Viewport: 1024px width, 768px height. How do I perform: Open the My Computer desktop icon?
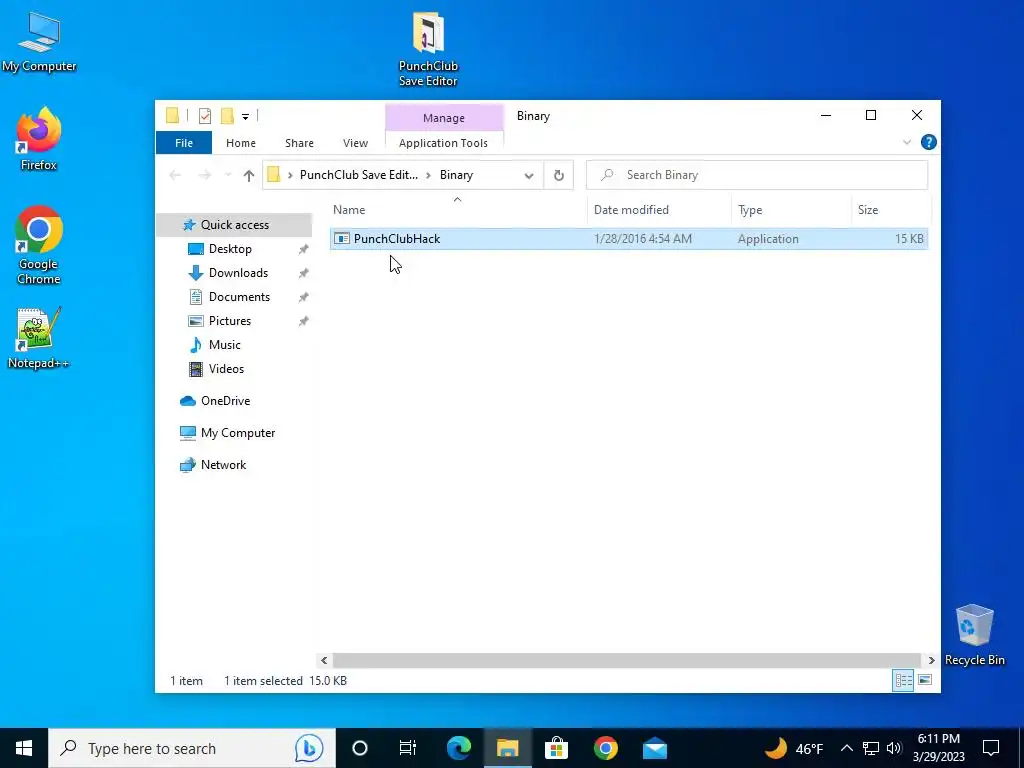39,42
